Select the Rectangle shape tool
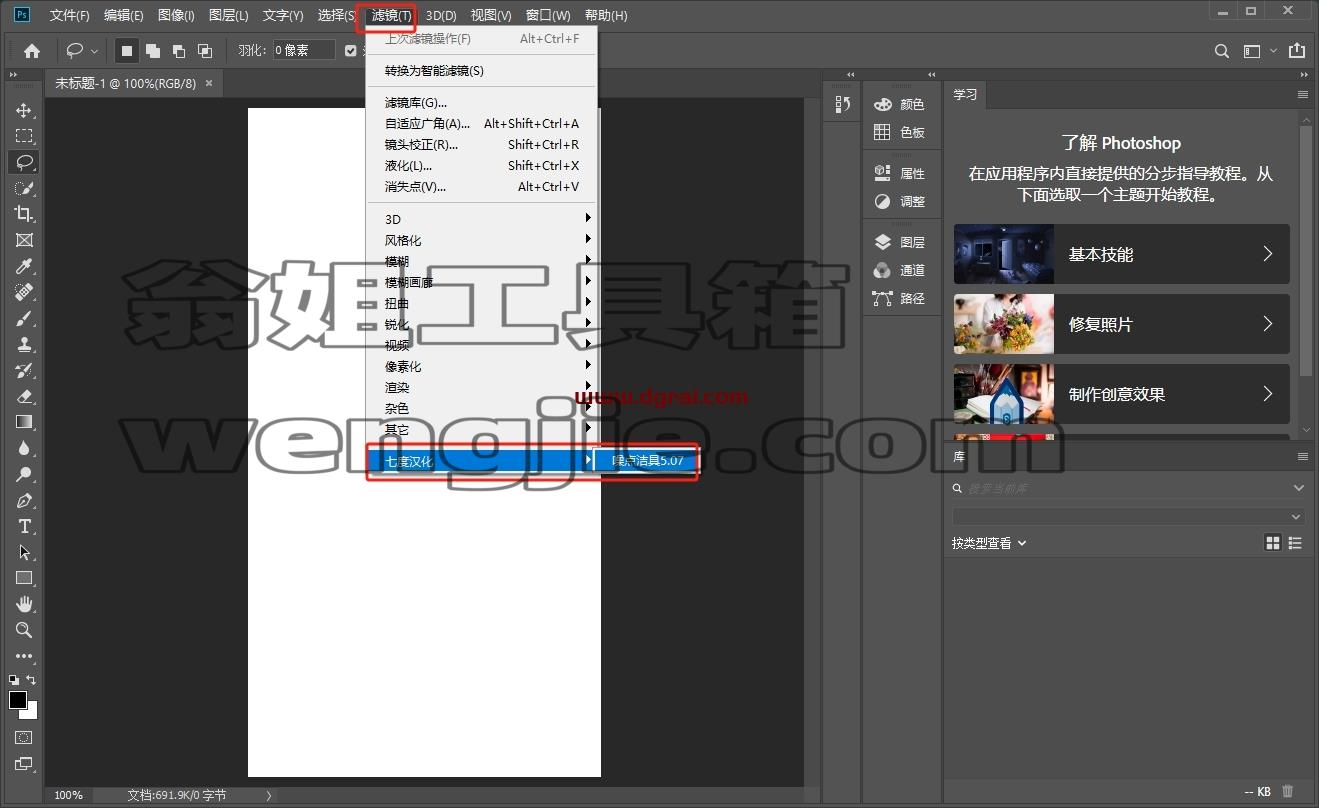The image size is (1319, 808). click(x=24, y=578)
